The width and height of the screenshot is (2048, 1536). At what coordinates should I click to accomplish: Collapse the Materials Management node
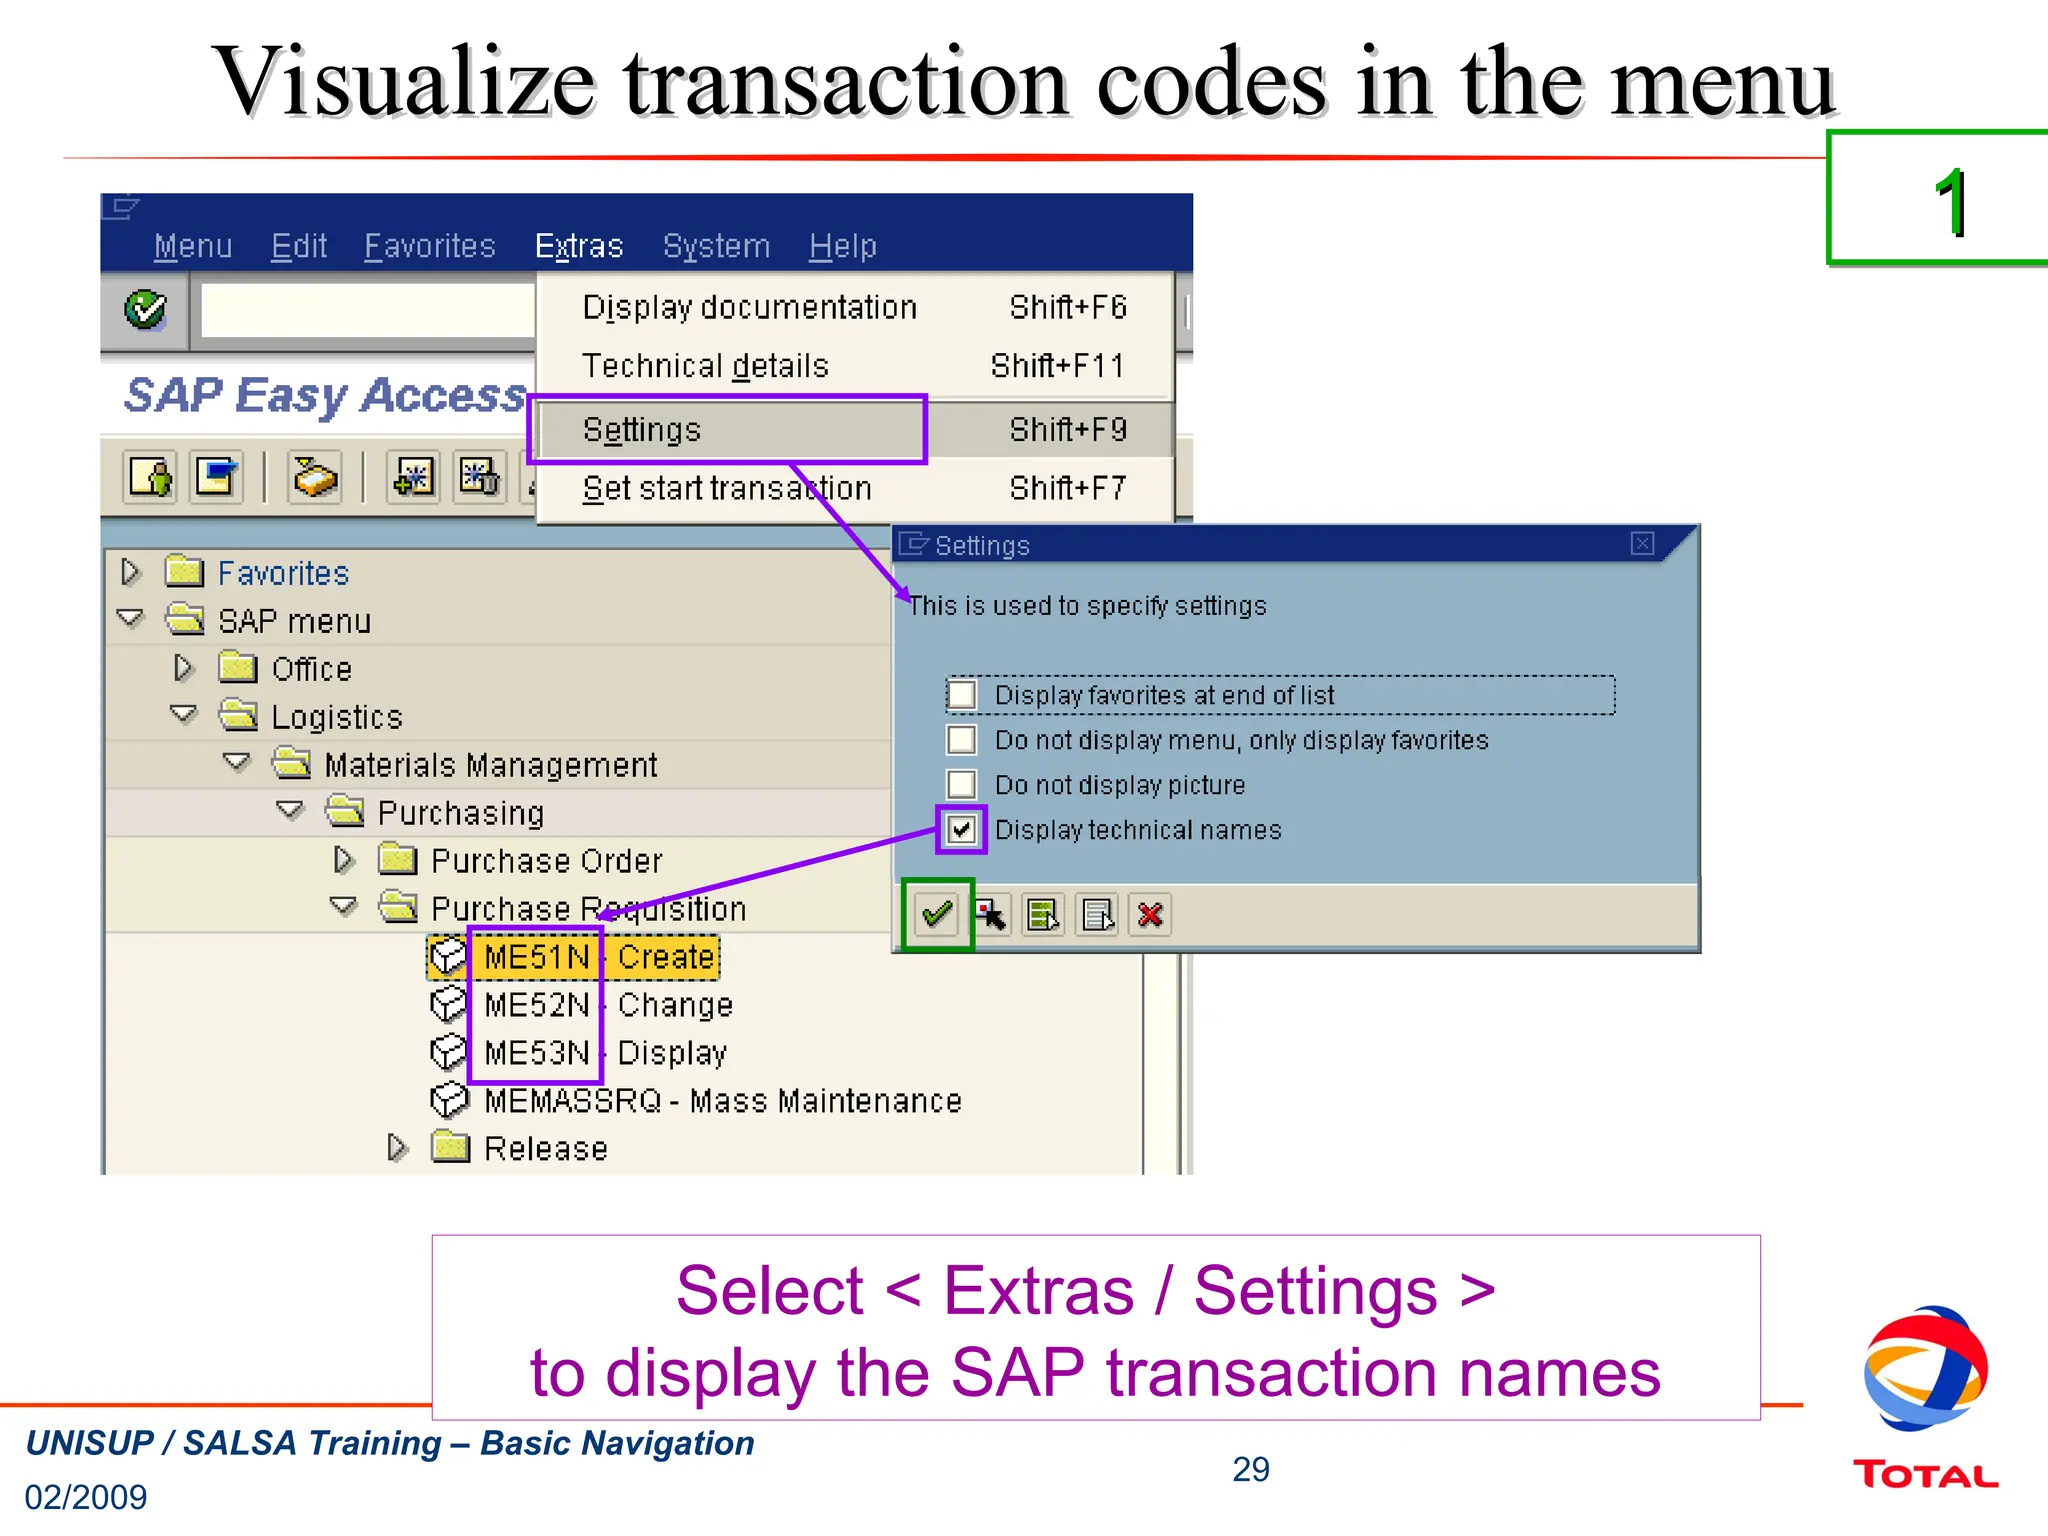pos(237,764)
